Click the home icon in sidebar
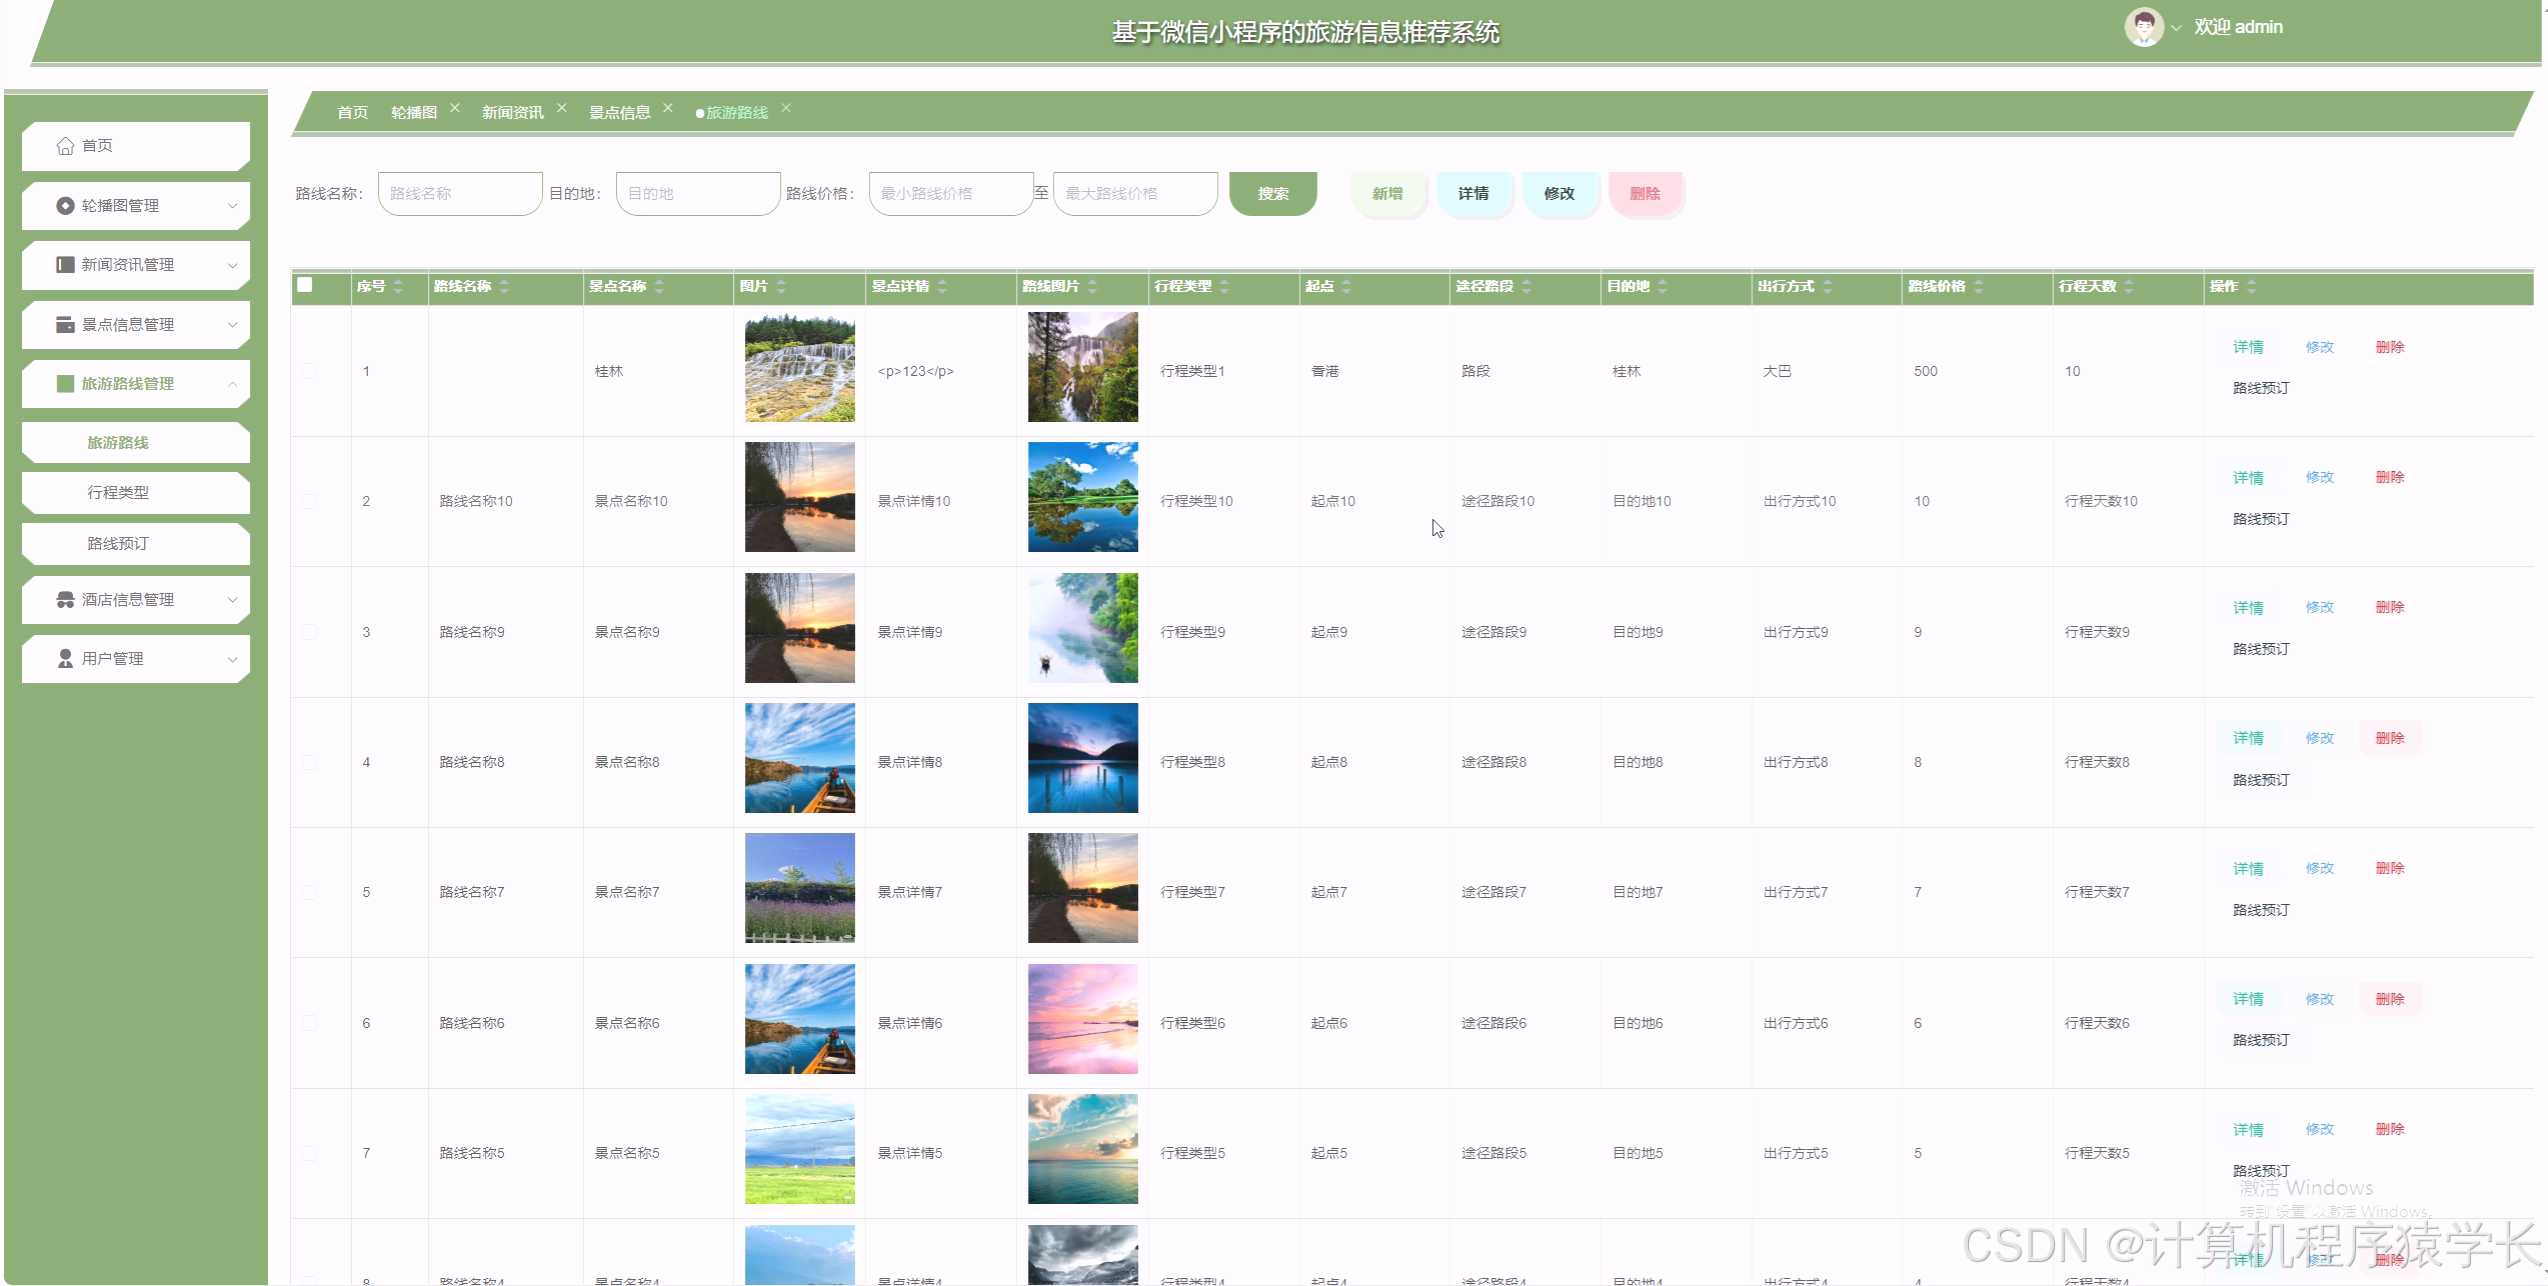This screenshot has width=2548, height=1286. (x=65, y=146)
